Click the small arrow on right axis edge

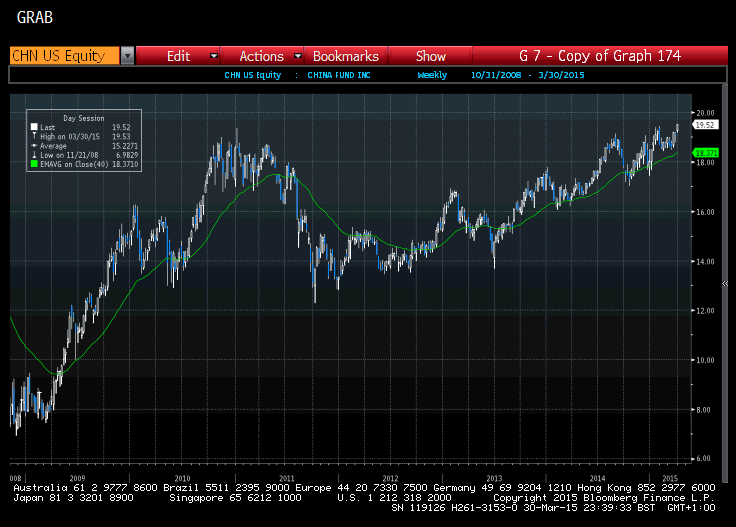725,284
